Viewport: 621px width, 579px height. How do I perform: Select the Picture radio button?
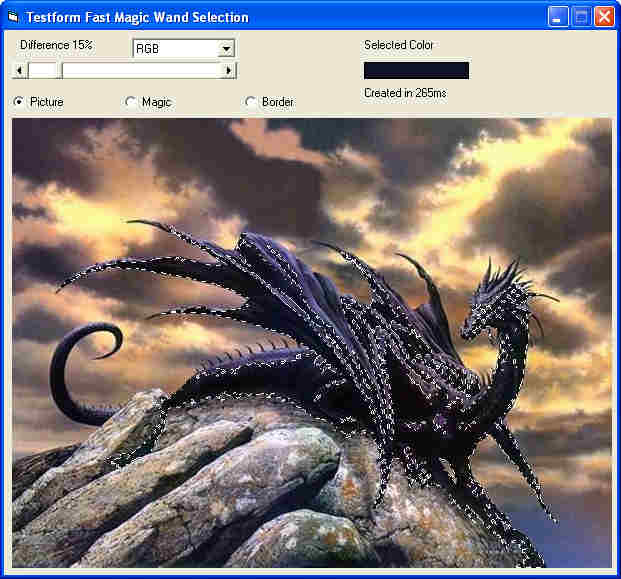click(19, 102)
